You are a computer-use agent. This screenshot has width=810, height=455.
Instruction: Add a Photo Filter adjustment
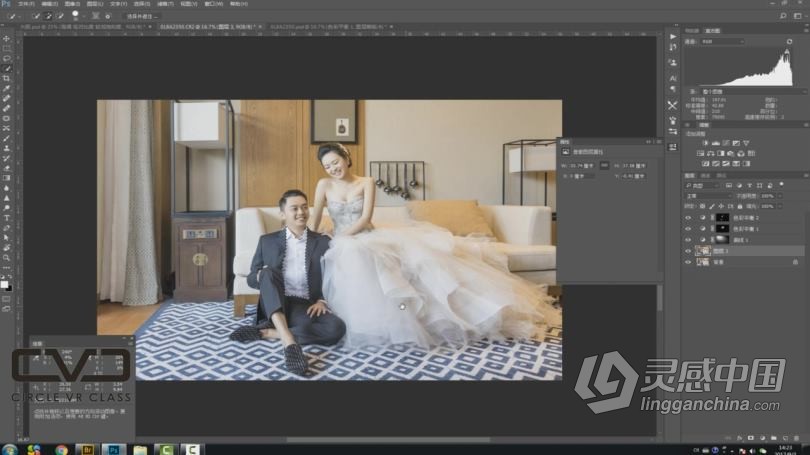pyautogui.click(x=730, y=153)
